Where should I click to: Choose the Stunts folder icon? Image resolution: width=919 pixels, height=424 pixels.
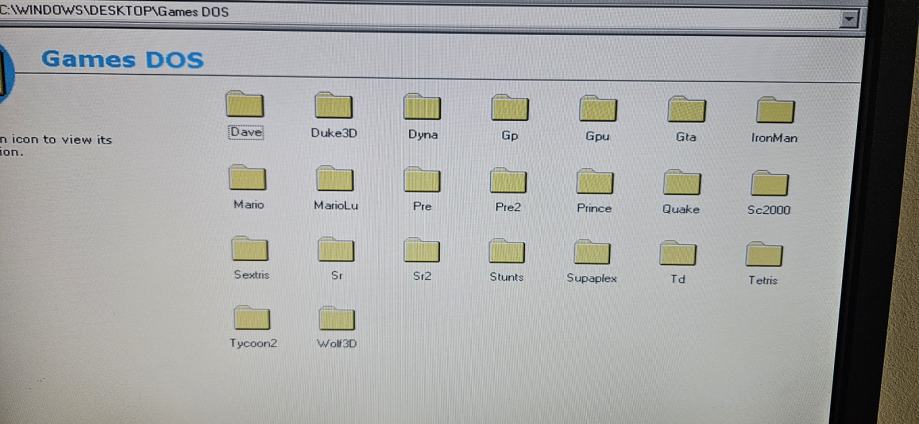tap(507, 251)
